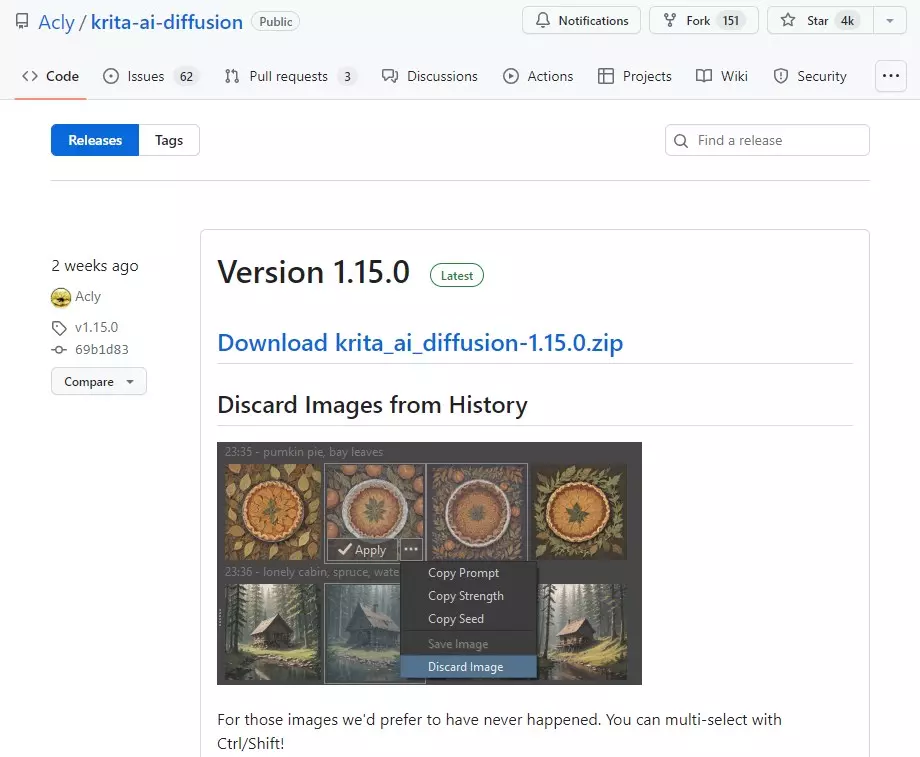The image size is (920, 757).
Task: Select the Releases button
Action: [95, 140]
